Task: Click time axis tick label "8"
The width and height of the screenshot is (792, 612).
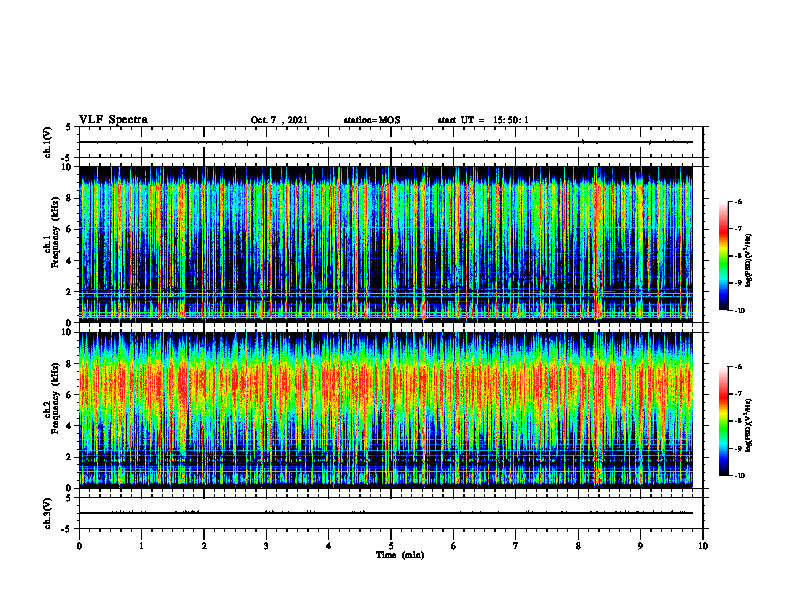Action: pyautogui.click(x=578, y=546)
